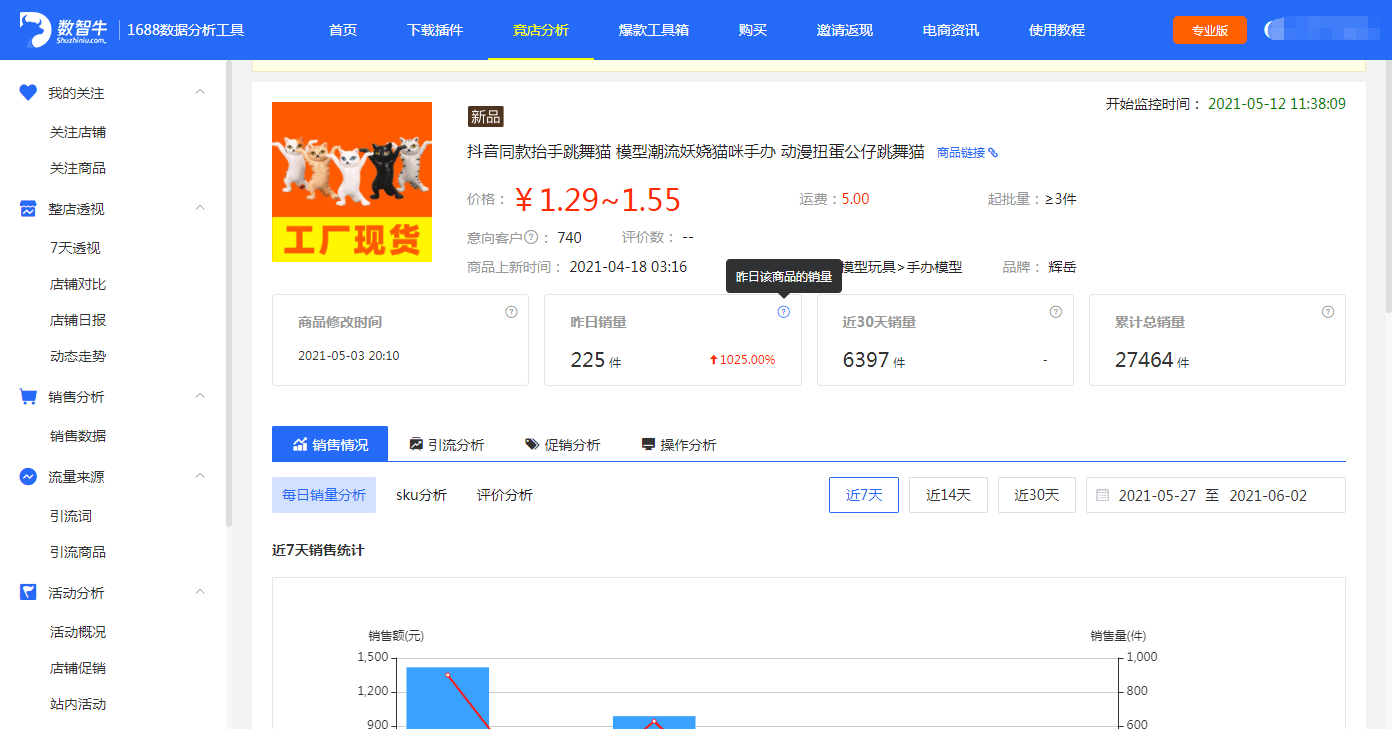Viewport: 1392px width, 729px height.
Task: Collapse the 销售分析 section chevron
Action: coord(200,396)
